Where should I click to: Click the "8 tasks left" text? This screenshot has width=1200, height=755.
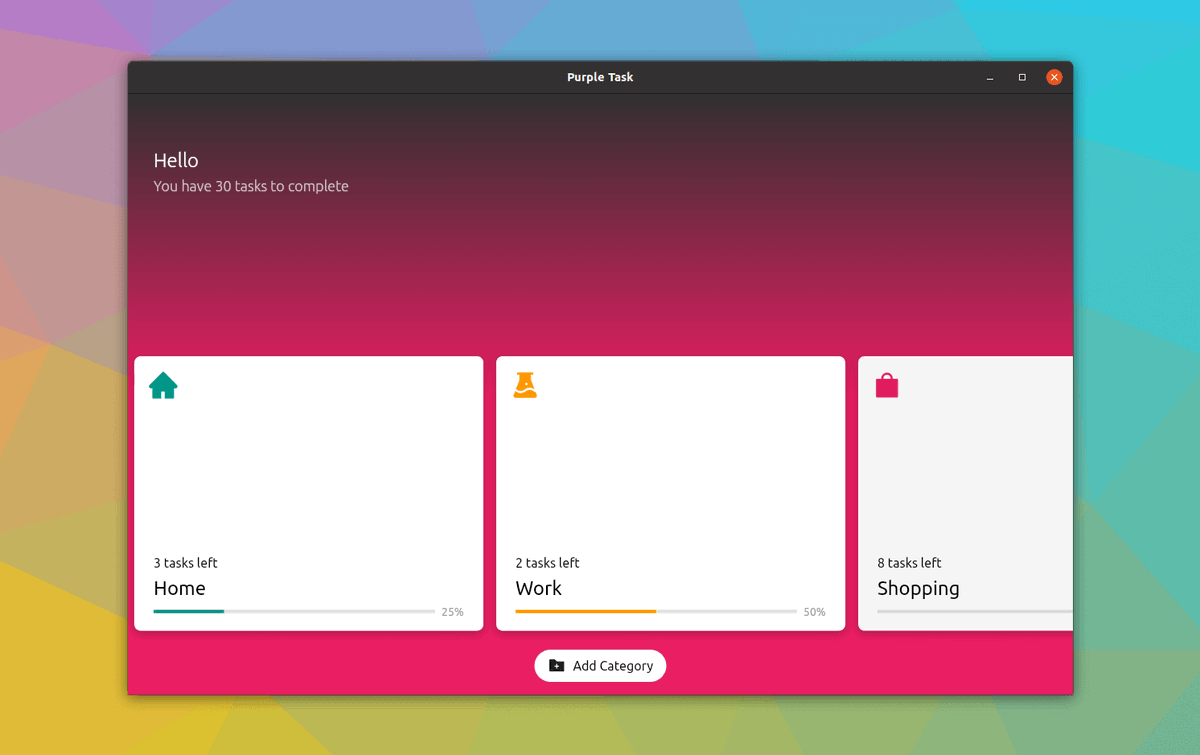tap(910, 563)
